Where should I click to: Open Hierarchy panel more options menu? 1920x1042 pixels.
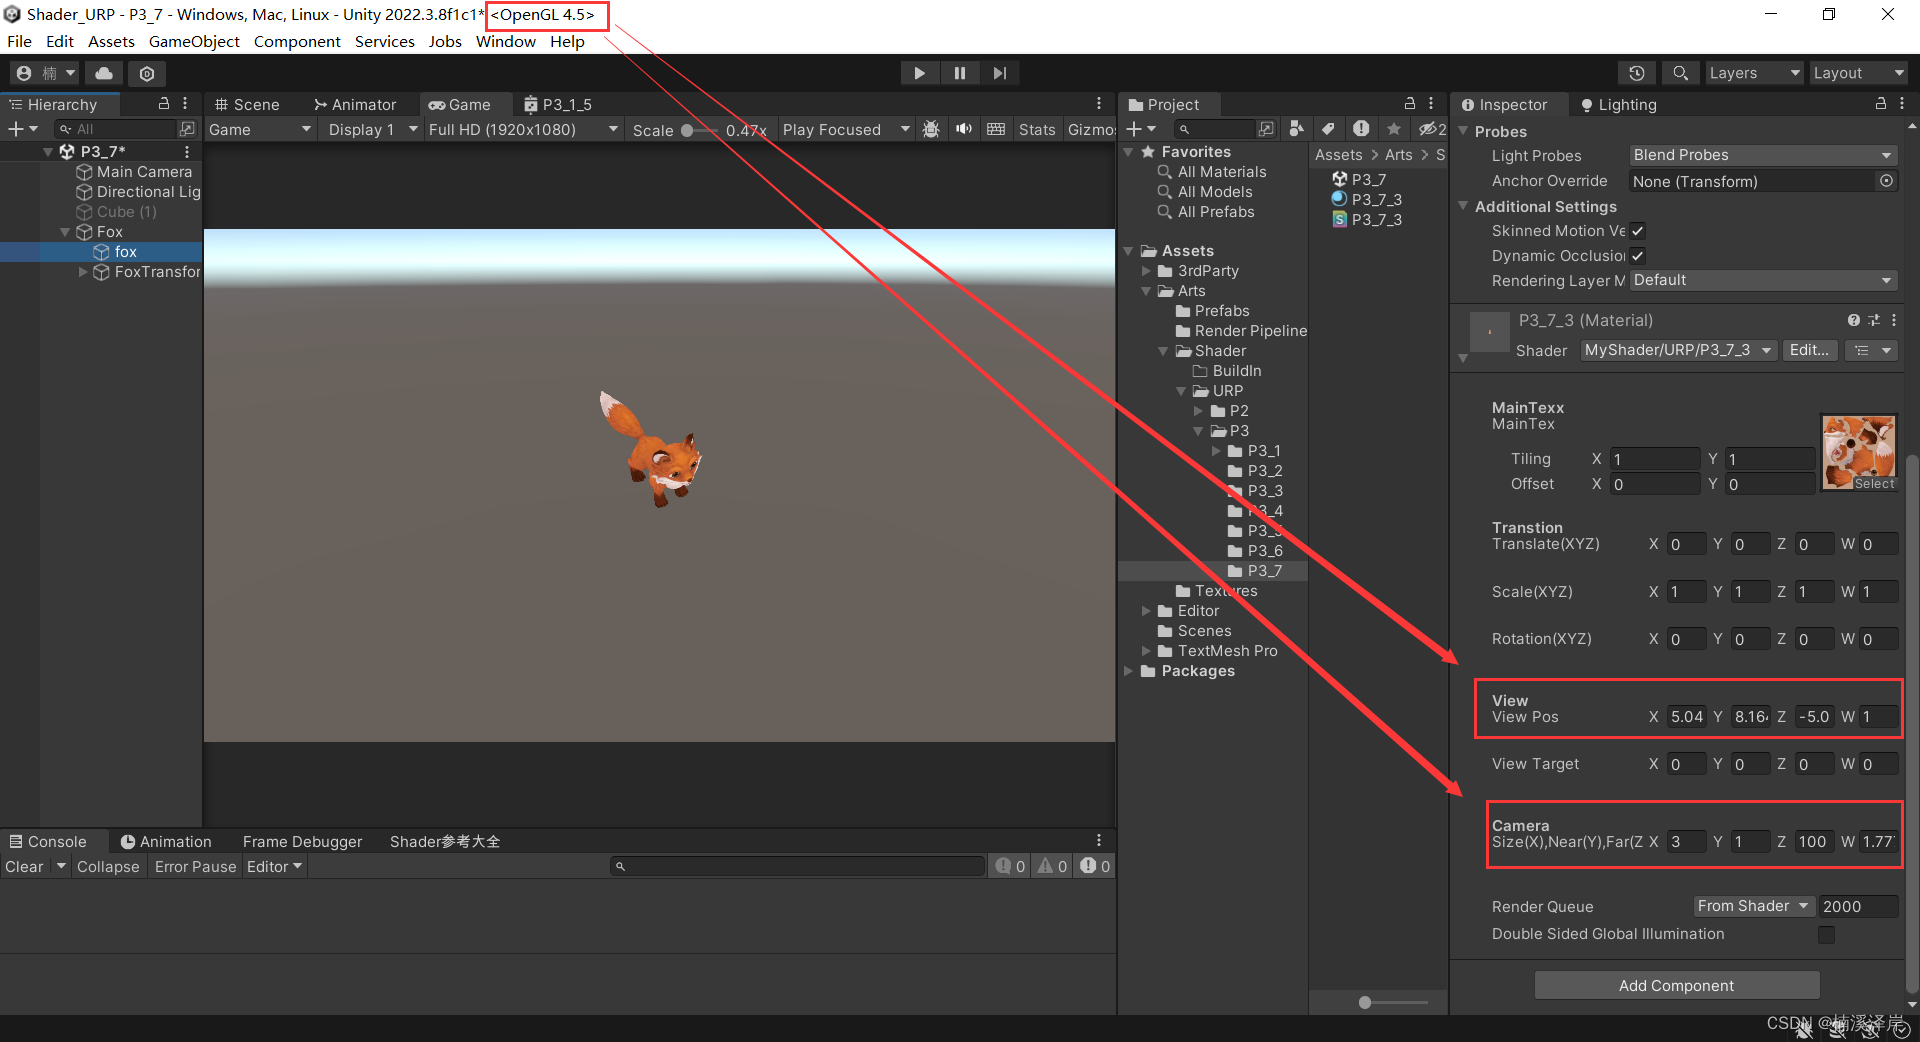186,103
